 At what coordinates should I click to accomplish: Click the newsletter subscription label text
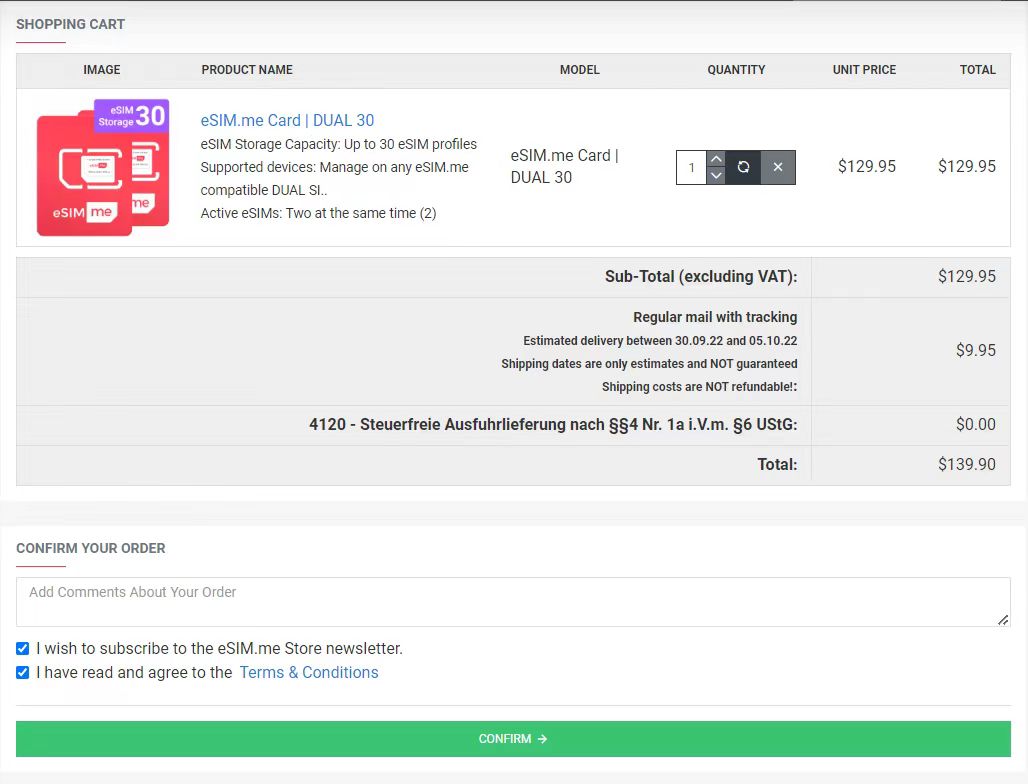coord(219,648)
